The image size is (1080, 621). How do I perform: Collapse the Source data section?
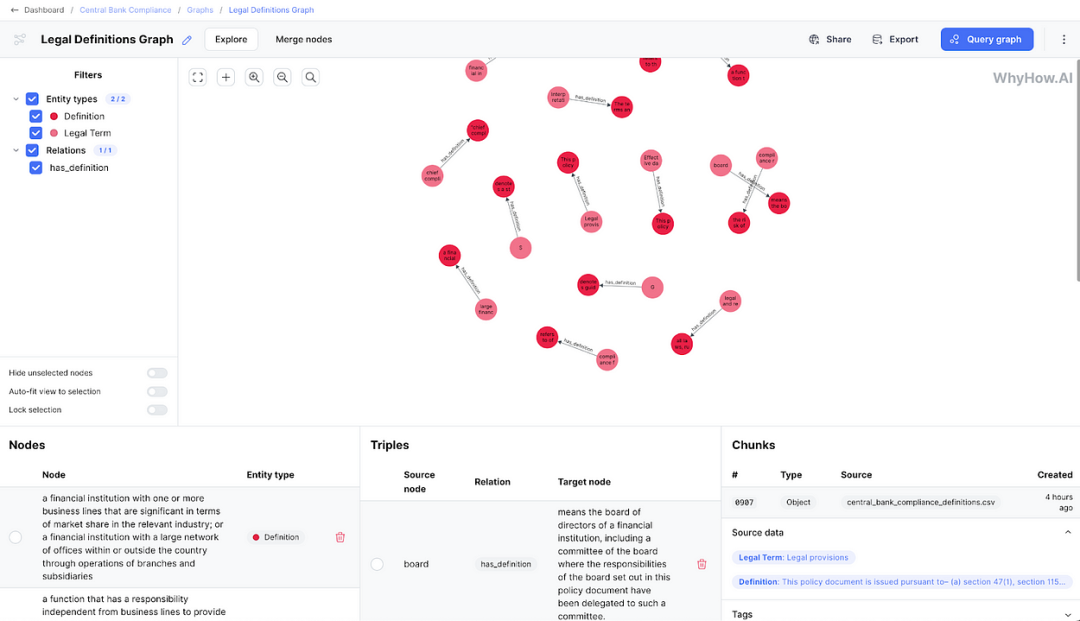1068,532
